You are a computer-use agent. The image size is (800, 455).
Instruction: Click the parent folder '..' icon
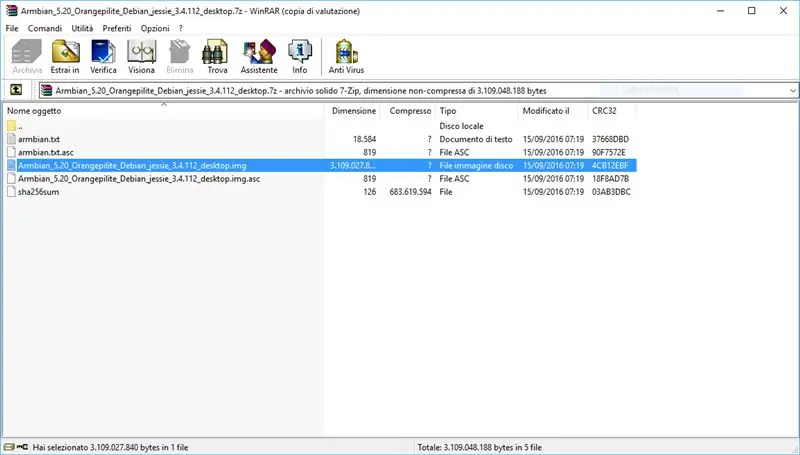click(x=11, y=126)
